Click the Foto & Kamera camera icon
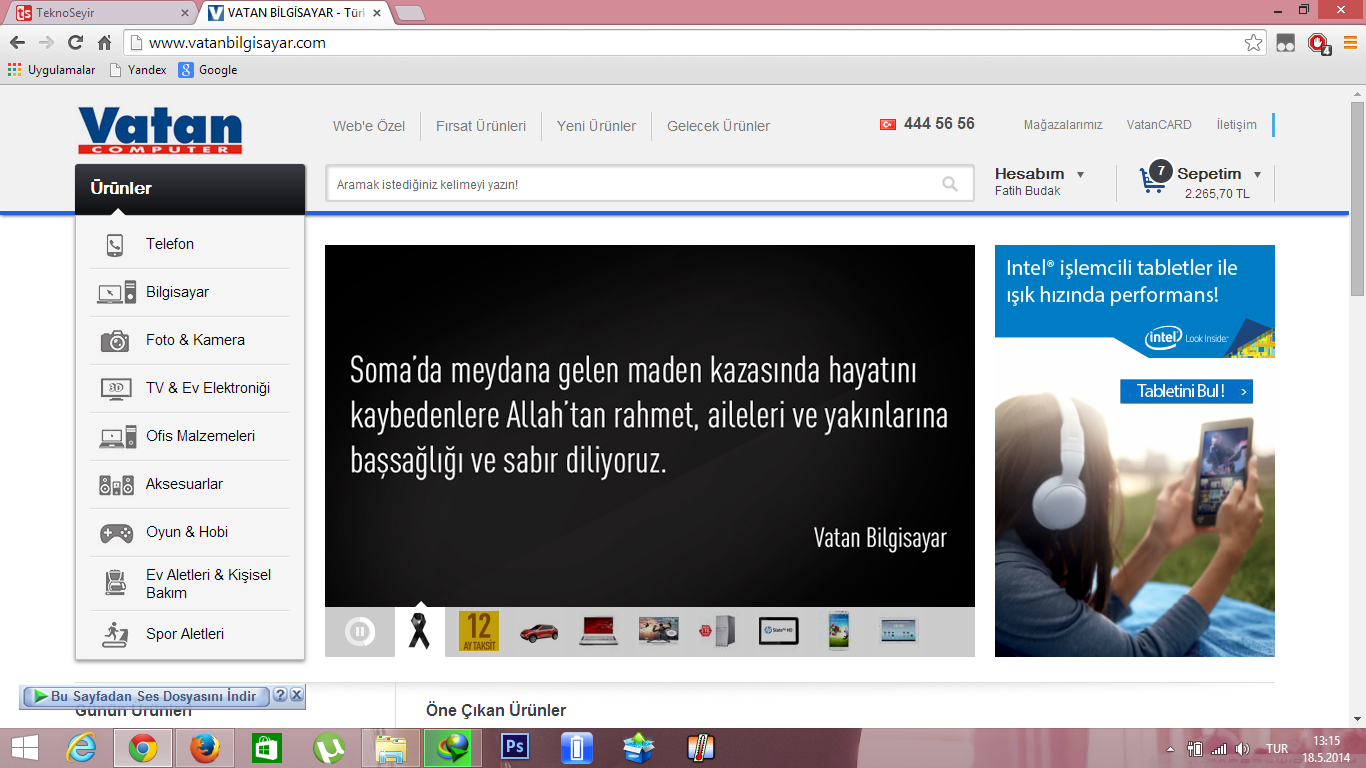 [115, 341]
